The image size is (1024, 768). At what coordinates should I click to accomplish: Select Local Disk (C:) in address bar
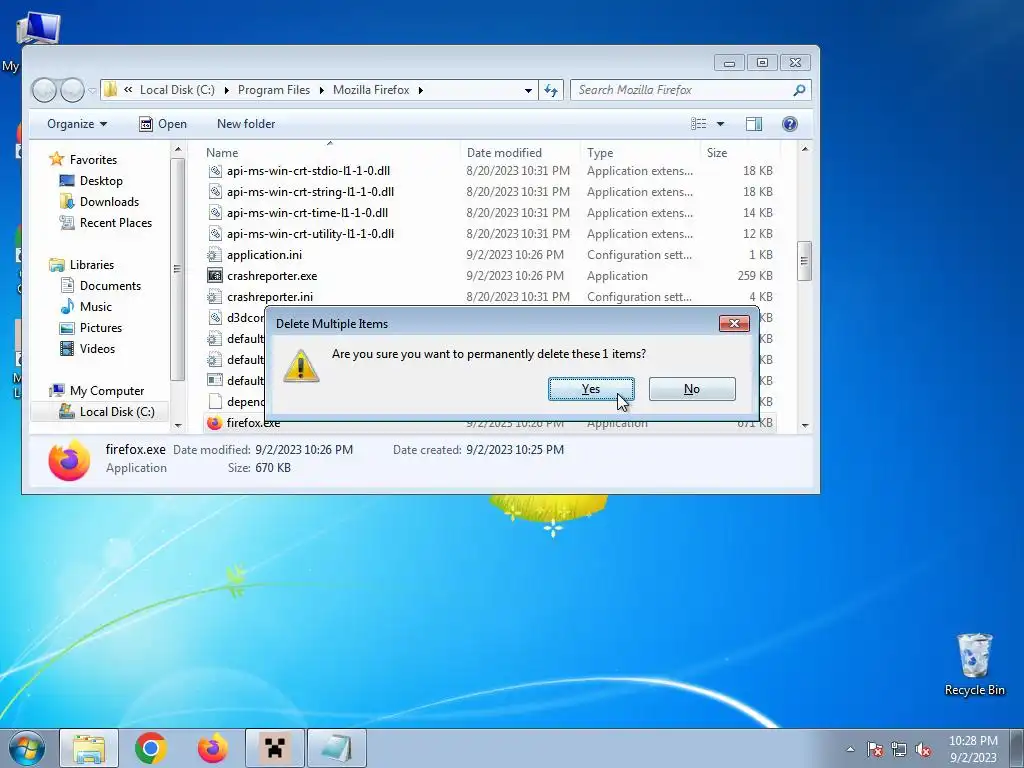(x=177, y=90)
